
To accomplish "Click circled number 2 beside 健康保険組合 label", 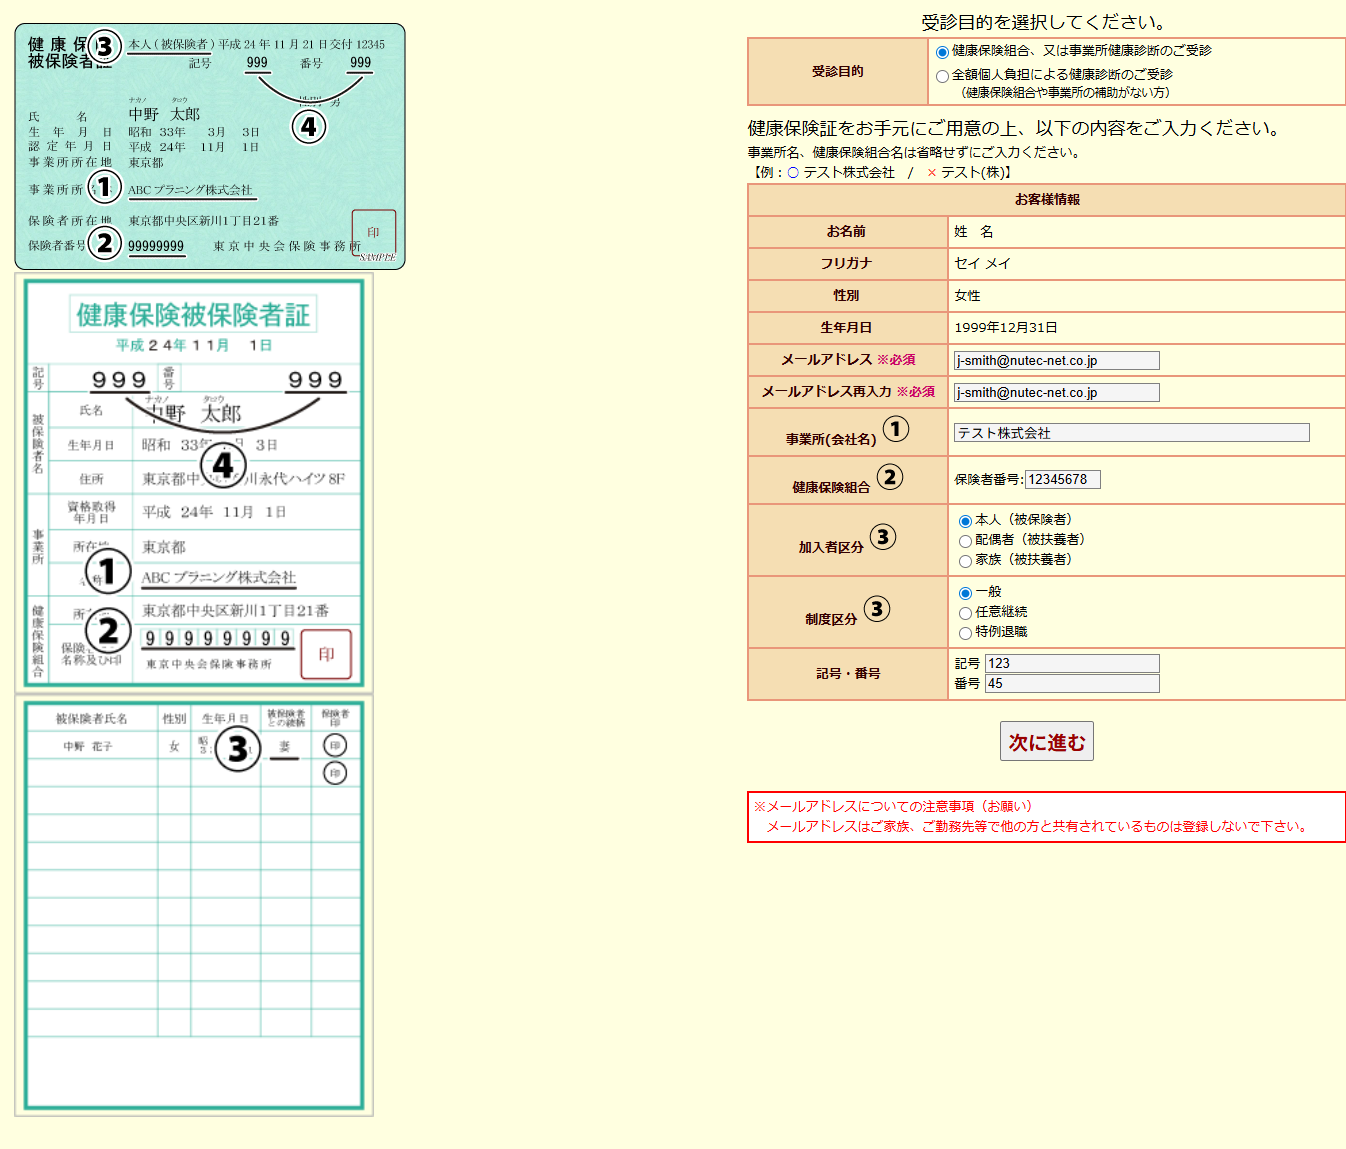I will 890,477.
